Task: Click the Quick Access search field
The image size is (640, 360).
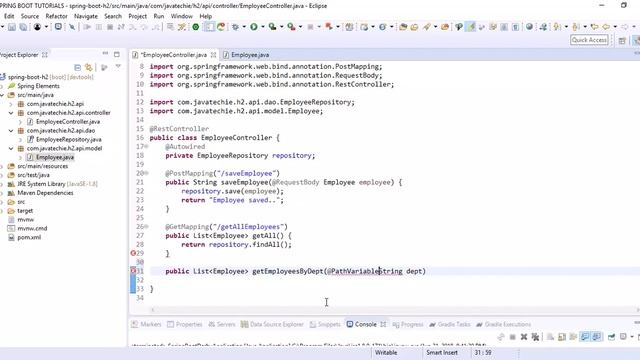Action: coord(589,40)
